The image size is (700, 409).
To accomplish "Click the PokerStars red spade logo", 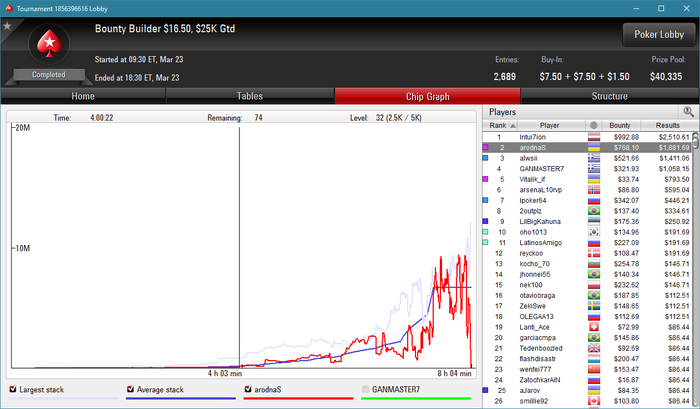I will 49,44.
